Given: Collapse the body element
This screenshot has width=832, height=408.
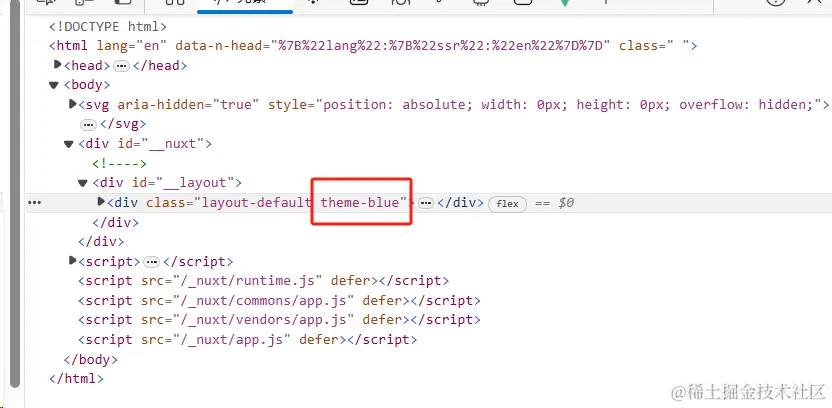Looking at the screenshot, I should pyautogui.click(x=54, y=85).
